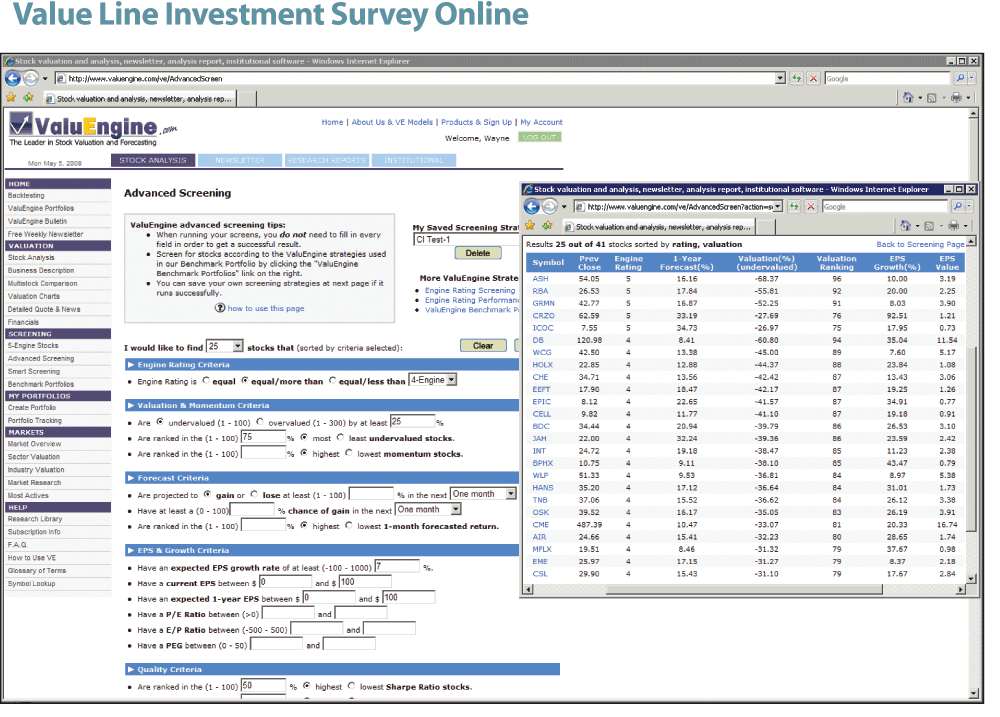The image size is (1000, 717).
Task: Open the INSTITUTIONAL tab
Action: 413,160
